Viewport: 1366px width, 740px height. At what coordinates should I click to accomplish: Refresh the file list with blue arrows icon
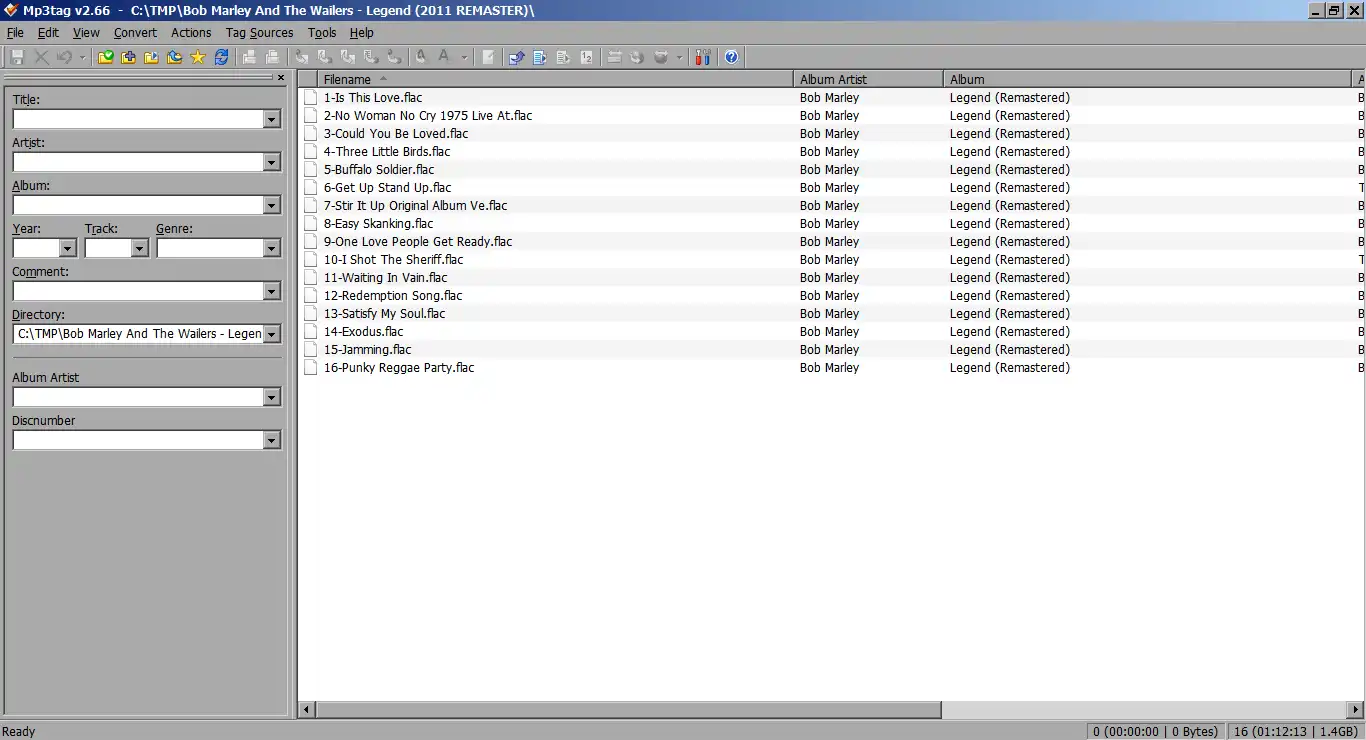click(221, 57)
